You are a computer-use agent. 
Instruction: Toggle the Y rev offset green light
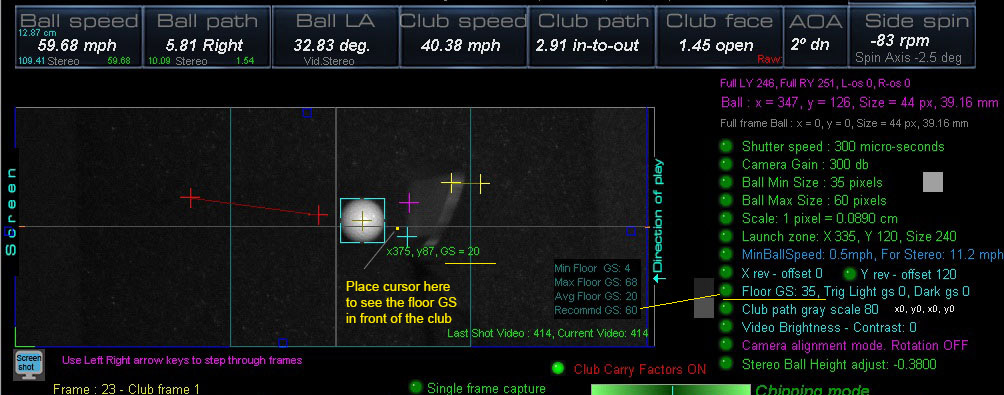click(849, 274)
